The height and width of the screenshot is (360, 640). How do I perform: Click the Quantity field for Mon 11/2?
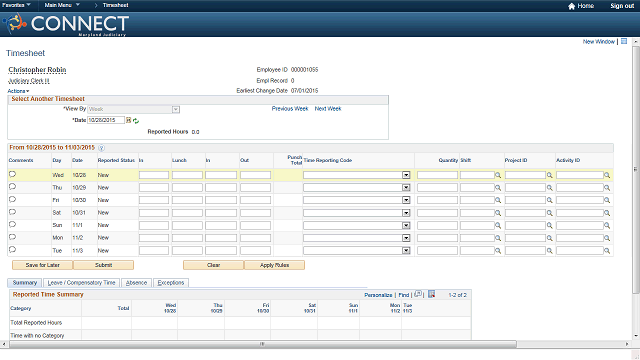click(x=437, y=238)
